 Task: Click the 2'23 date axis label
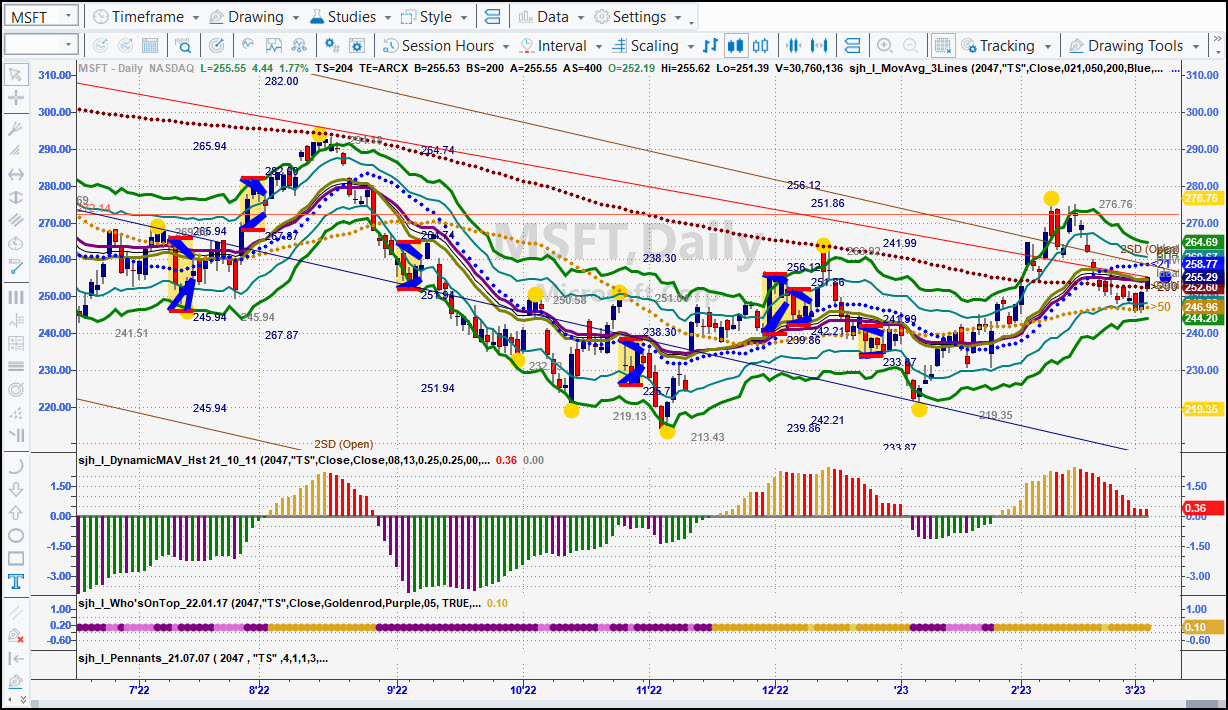(1021, 690)
